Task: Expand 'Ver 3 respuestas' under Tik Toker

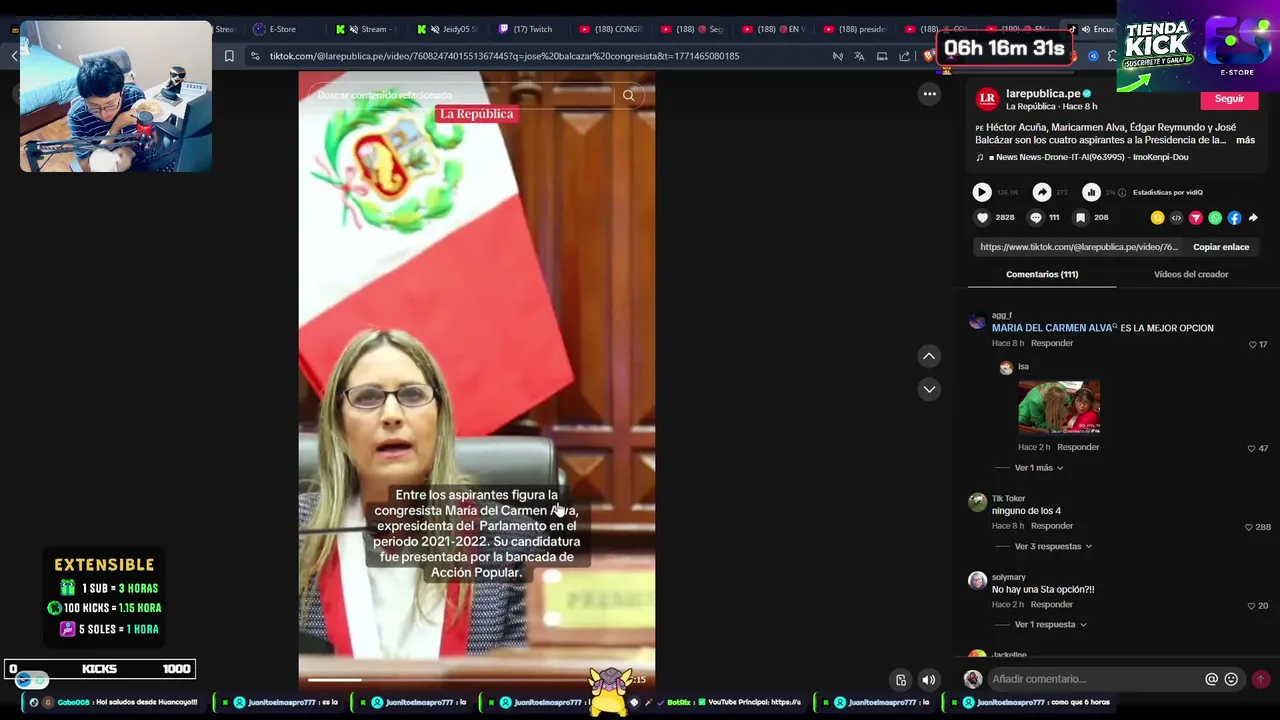Action: [1053, 546]
